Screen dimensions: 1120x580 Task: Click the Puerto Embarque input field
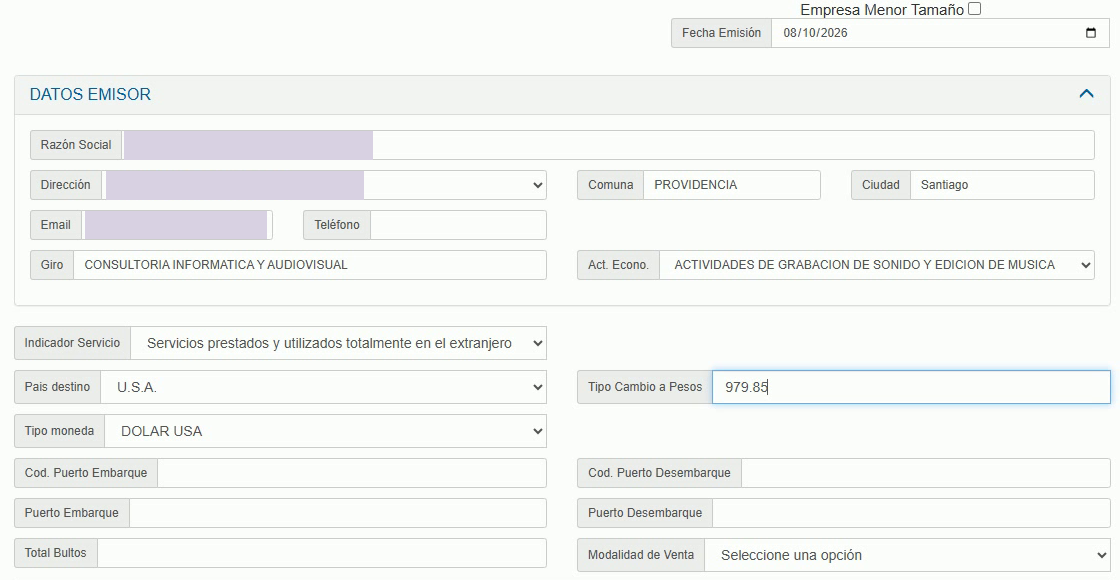tap(337, 513)
